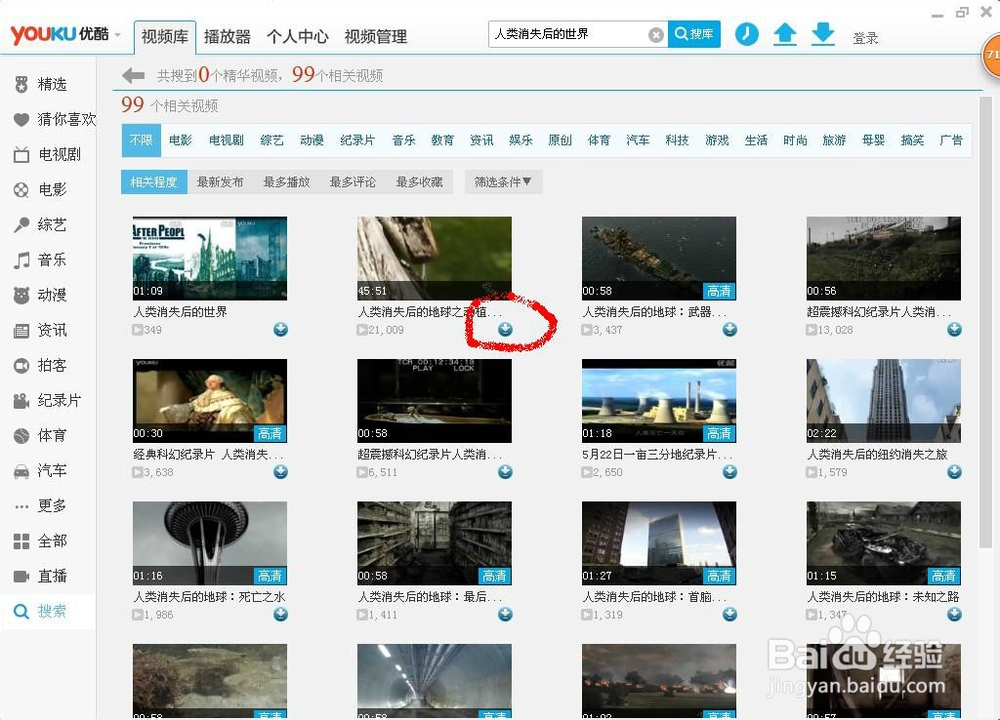The height and width of the screenshot is (720, 1000).
Task: Switch to the 视频库 tab
Action: point(165,37)
